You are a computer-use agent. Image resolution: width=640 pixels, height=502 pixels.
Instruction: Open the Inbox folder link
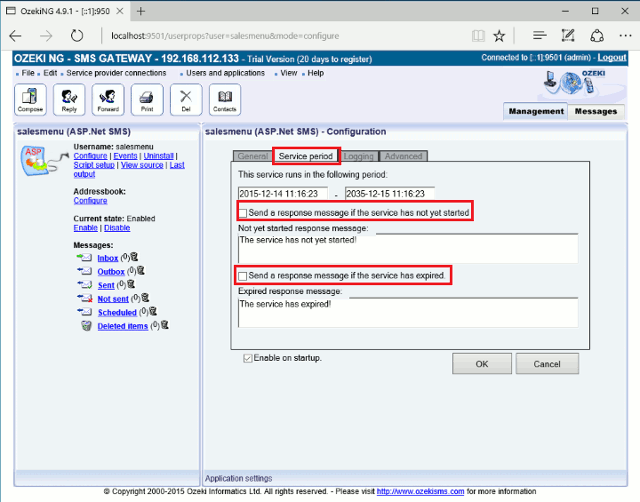[108, 258]
